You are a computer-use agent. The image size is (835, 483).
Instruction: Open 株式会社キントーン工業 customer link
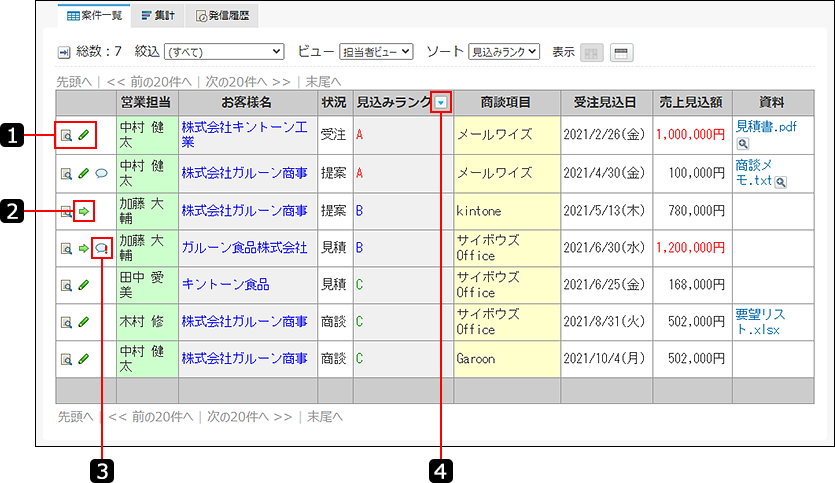tap(244, 134)
